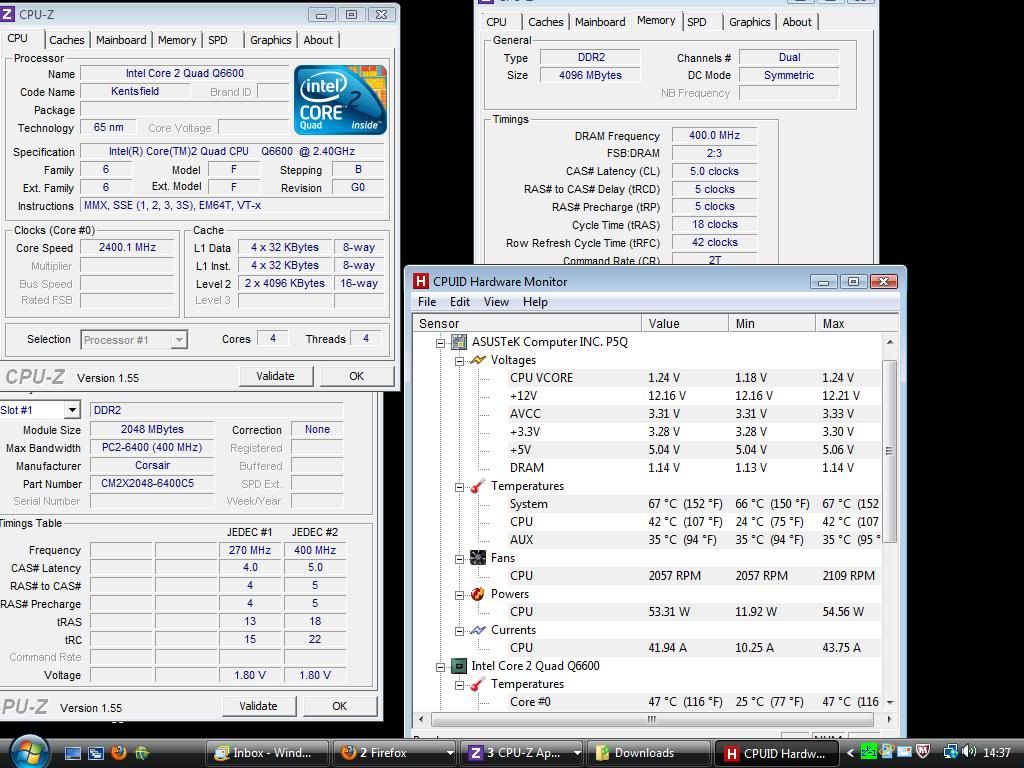Open the Help menu in Hardware Monitor
Image resolution: width=1024 pixels, height=768 pixels.
pos(536,302)
